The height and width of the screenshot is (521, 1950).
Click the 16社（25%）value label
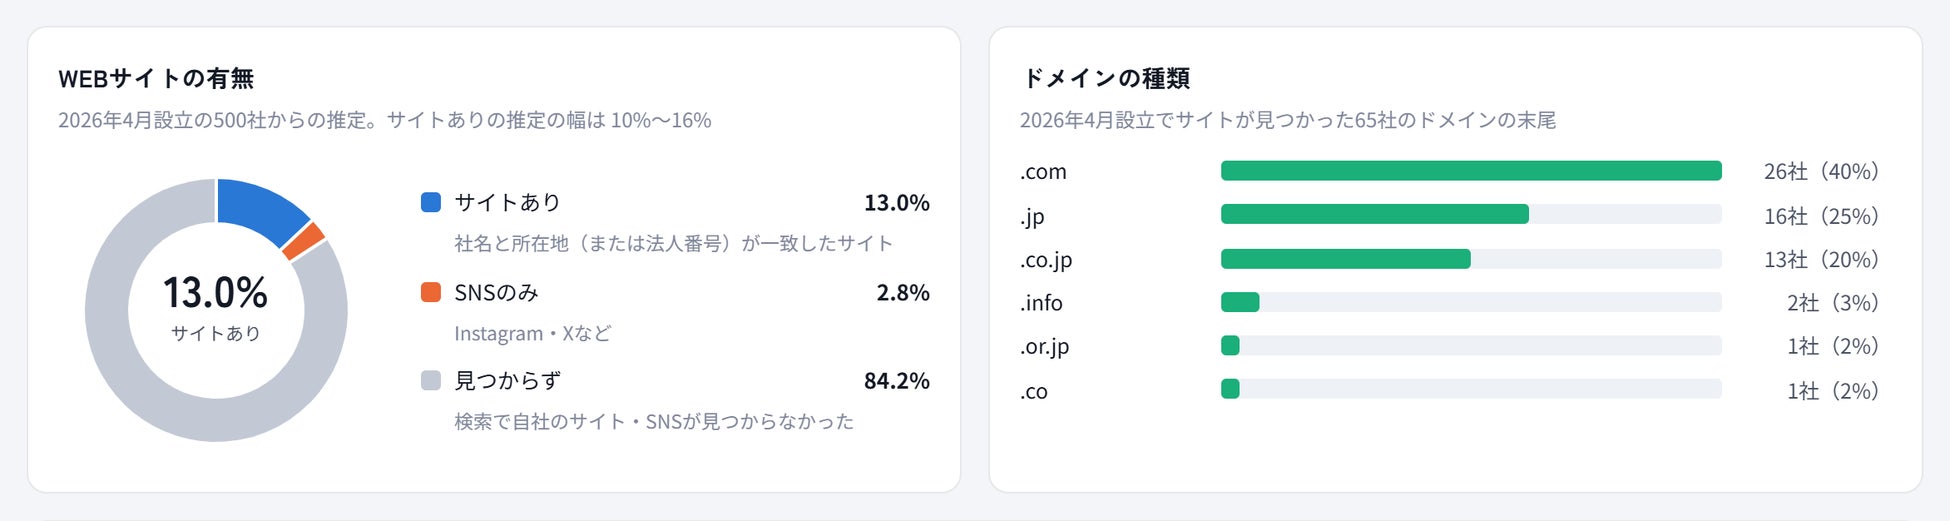(x=1821, y=216)
